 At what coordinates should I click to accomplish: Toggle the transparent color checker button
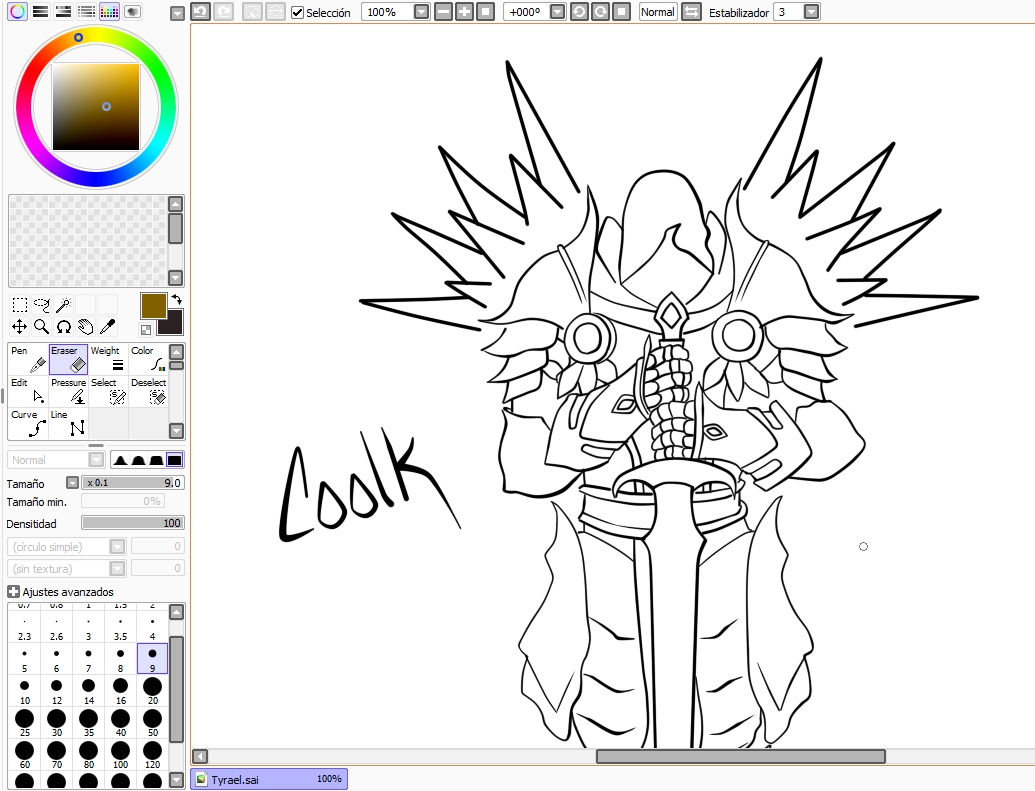[x=146, y=329]
